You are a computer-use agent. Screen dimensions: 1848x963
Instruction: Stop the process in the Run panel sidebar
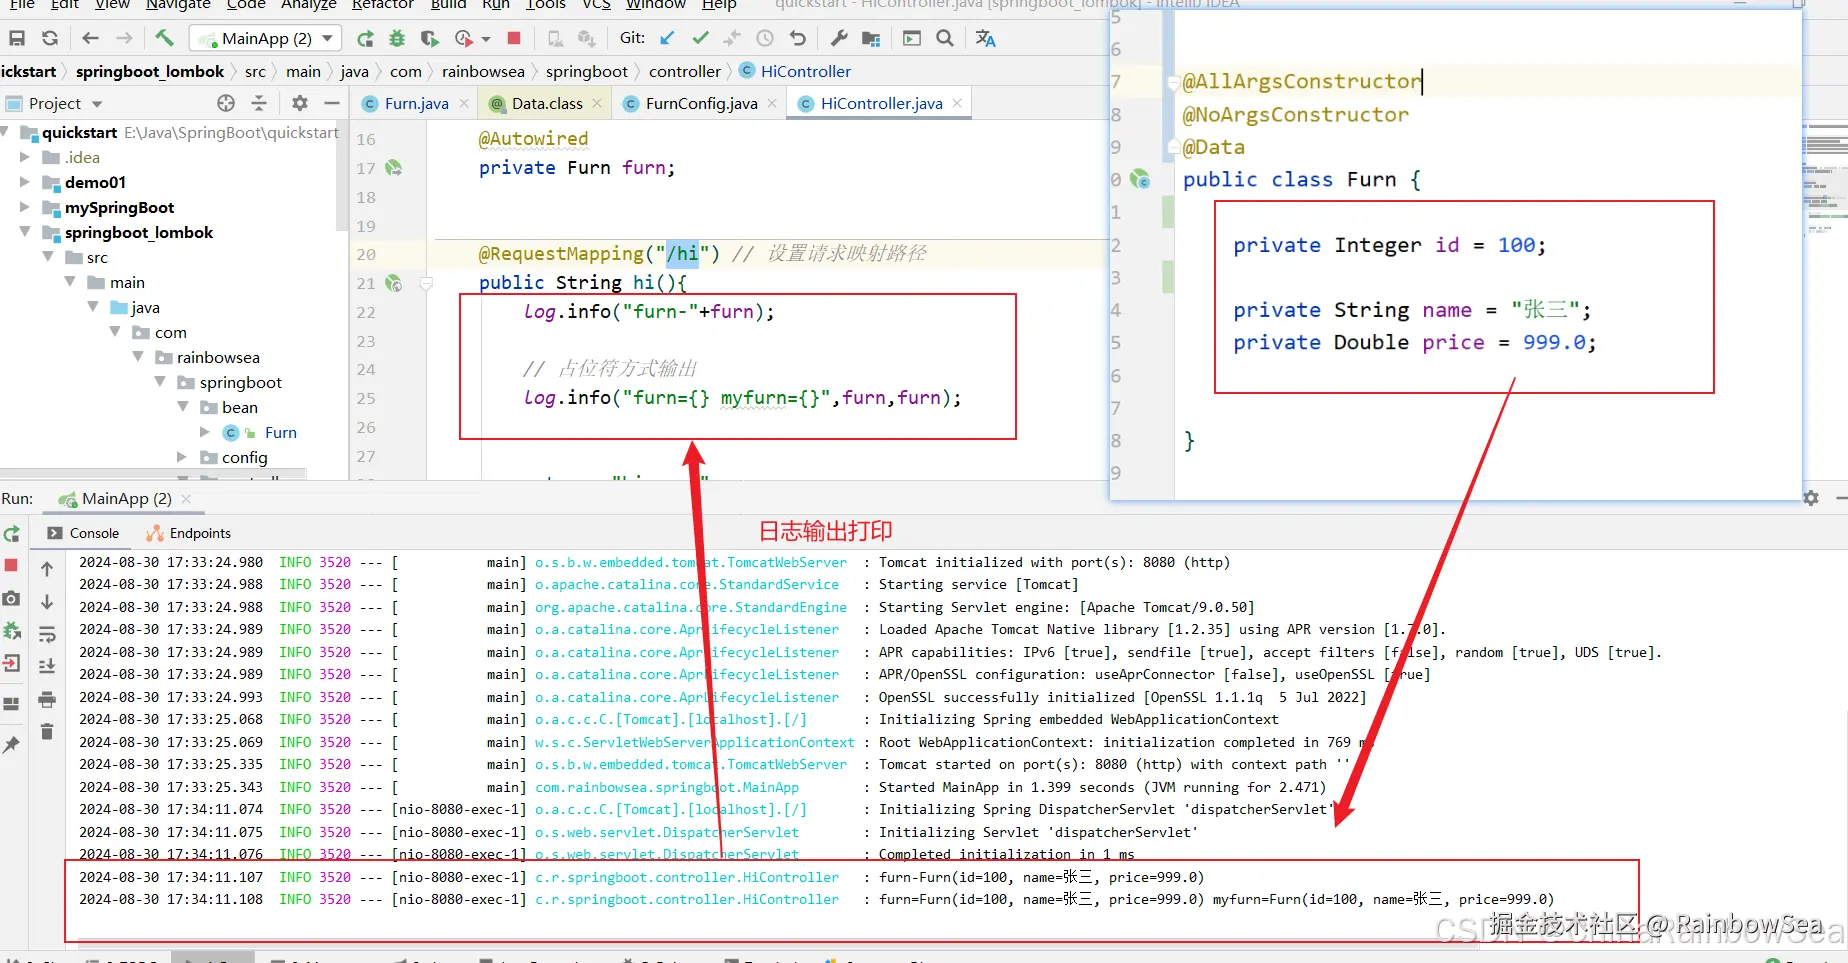(x=12, y=565)
